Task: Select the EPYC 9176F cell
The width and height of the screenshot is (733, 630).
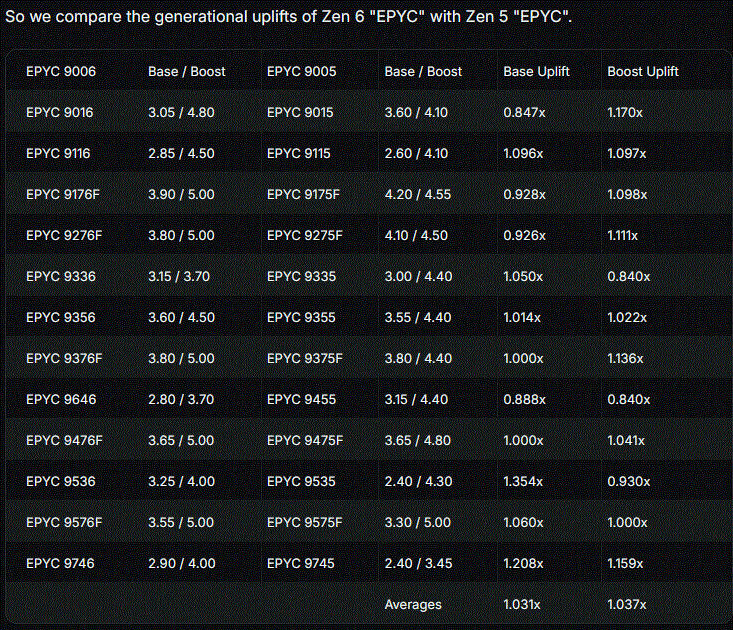Action: 63,194
